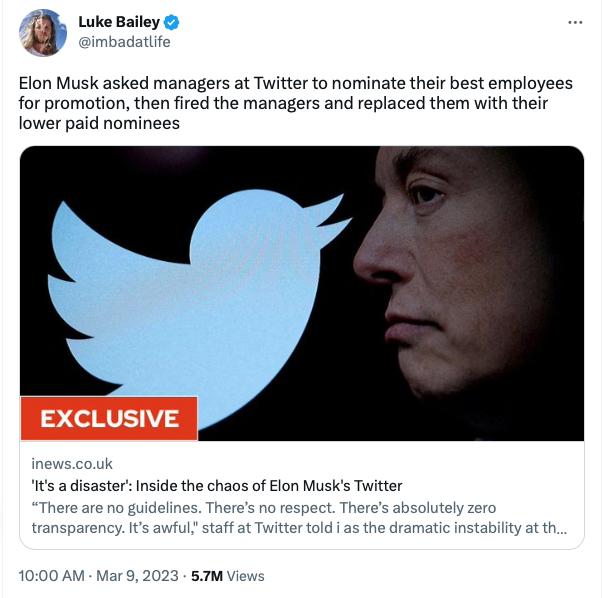Click "for promotion" in the tweet's second line

coord(64,104)
